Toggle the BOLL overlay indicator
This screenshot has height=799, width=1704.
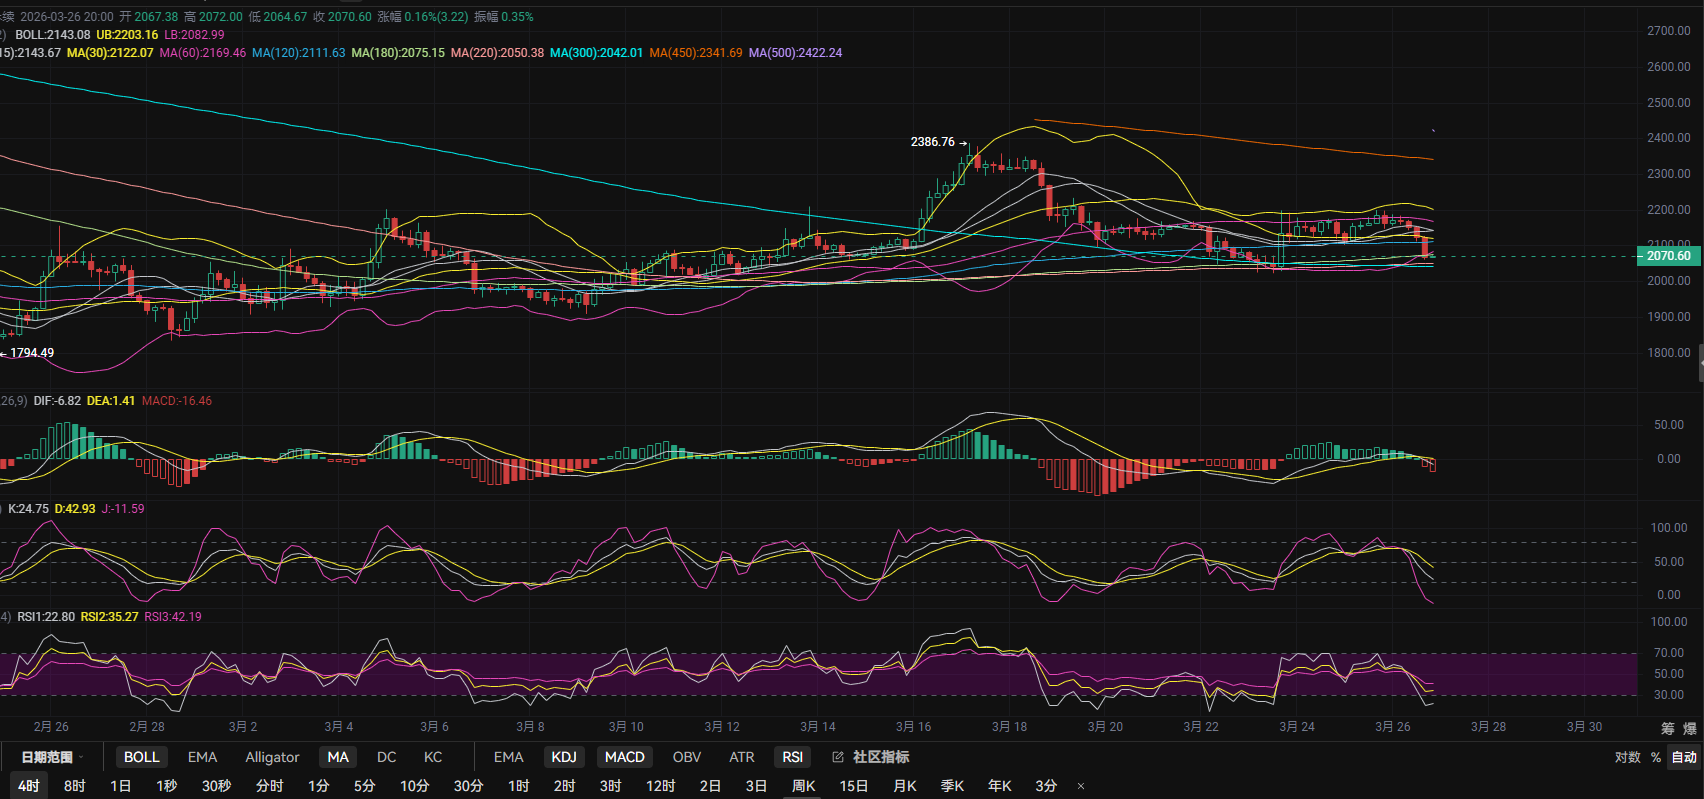141,757
